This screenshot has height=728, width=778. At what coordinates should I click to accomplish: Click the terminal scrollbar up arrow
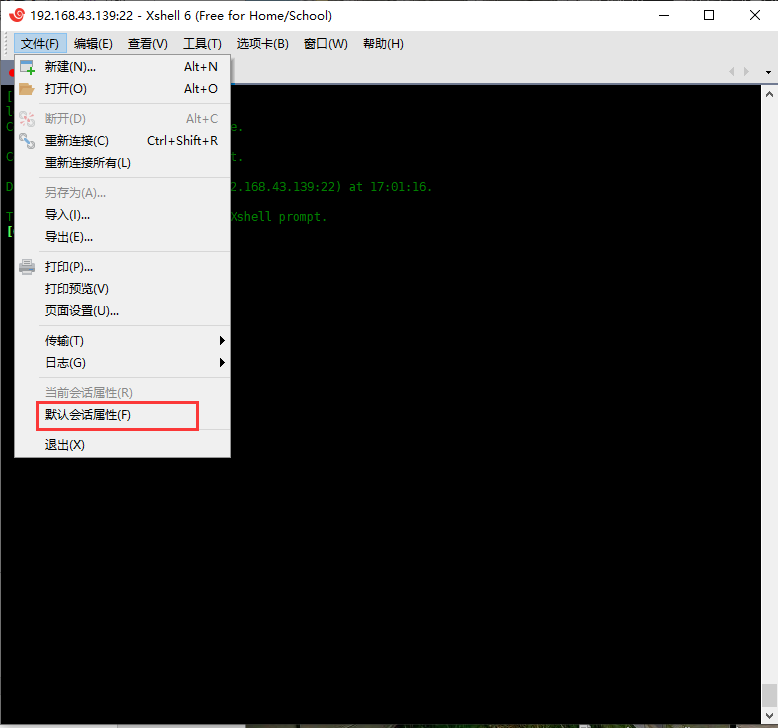(x=769, y=94)
